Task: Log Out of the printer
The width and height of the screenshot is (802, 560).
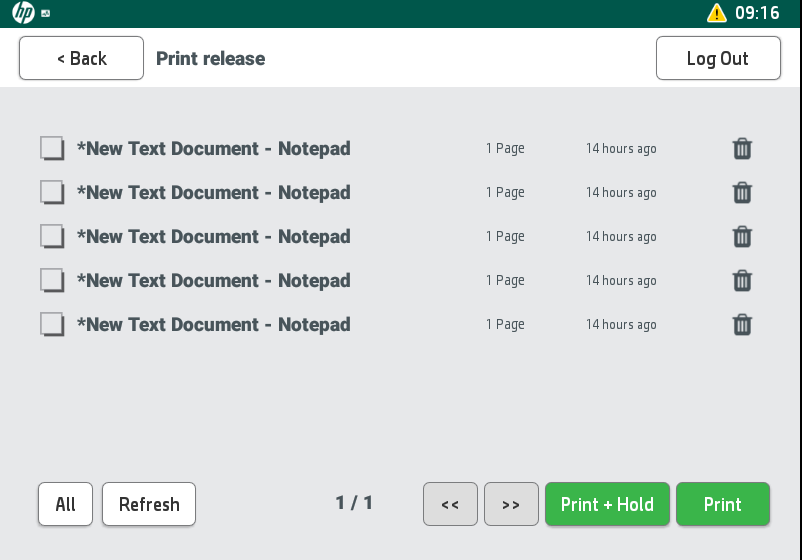Action: [x=717, y=58]
